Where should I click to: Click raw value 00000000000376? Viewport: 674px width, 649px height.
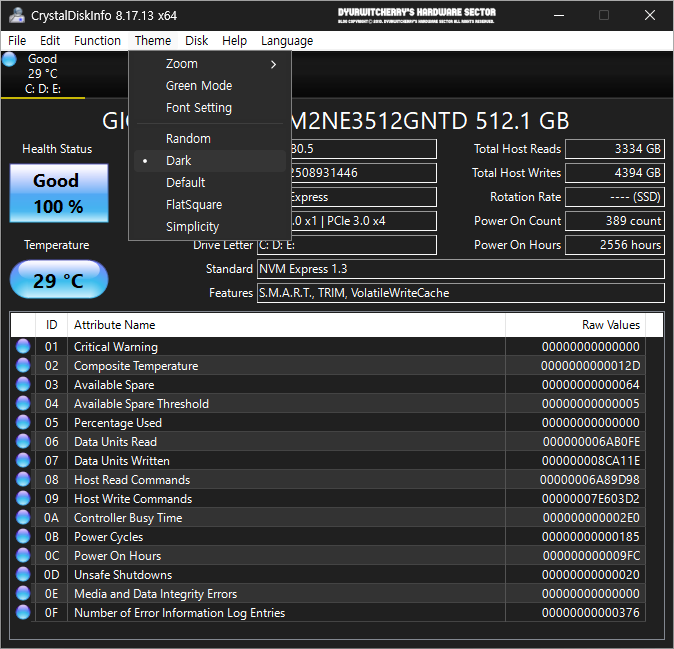[x=591, y=612]
